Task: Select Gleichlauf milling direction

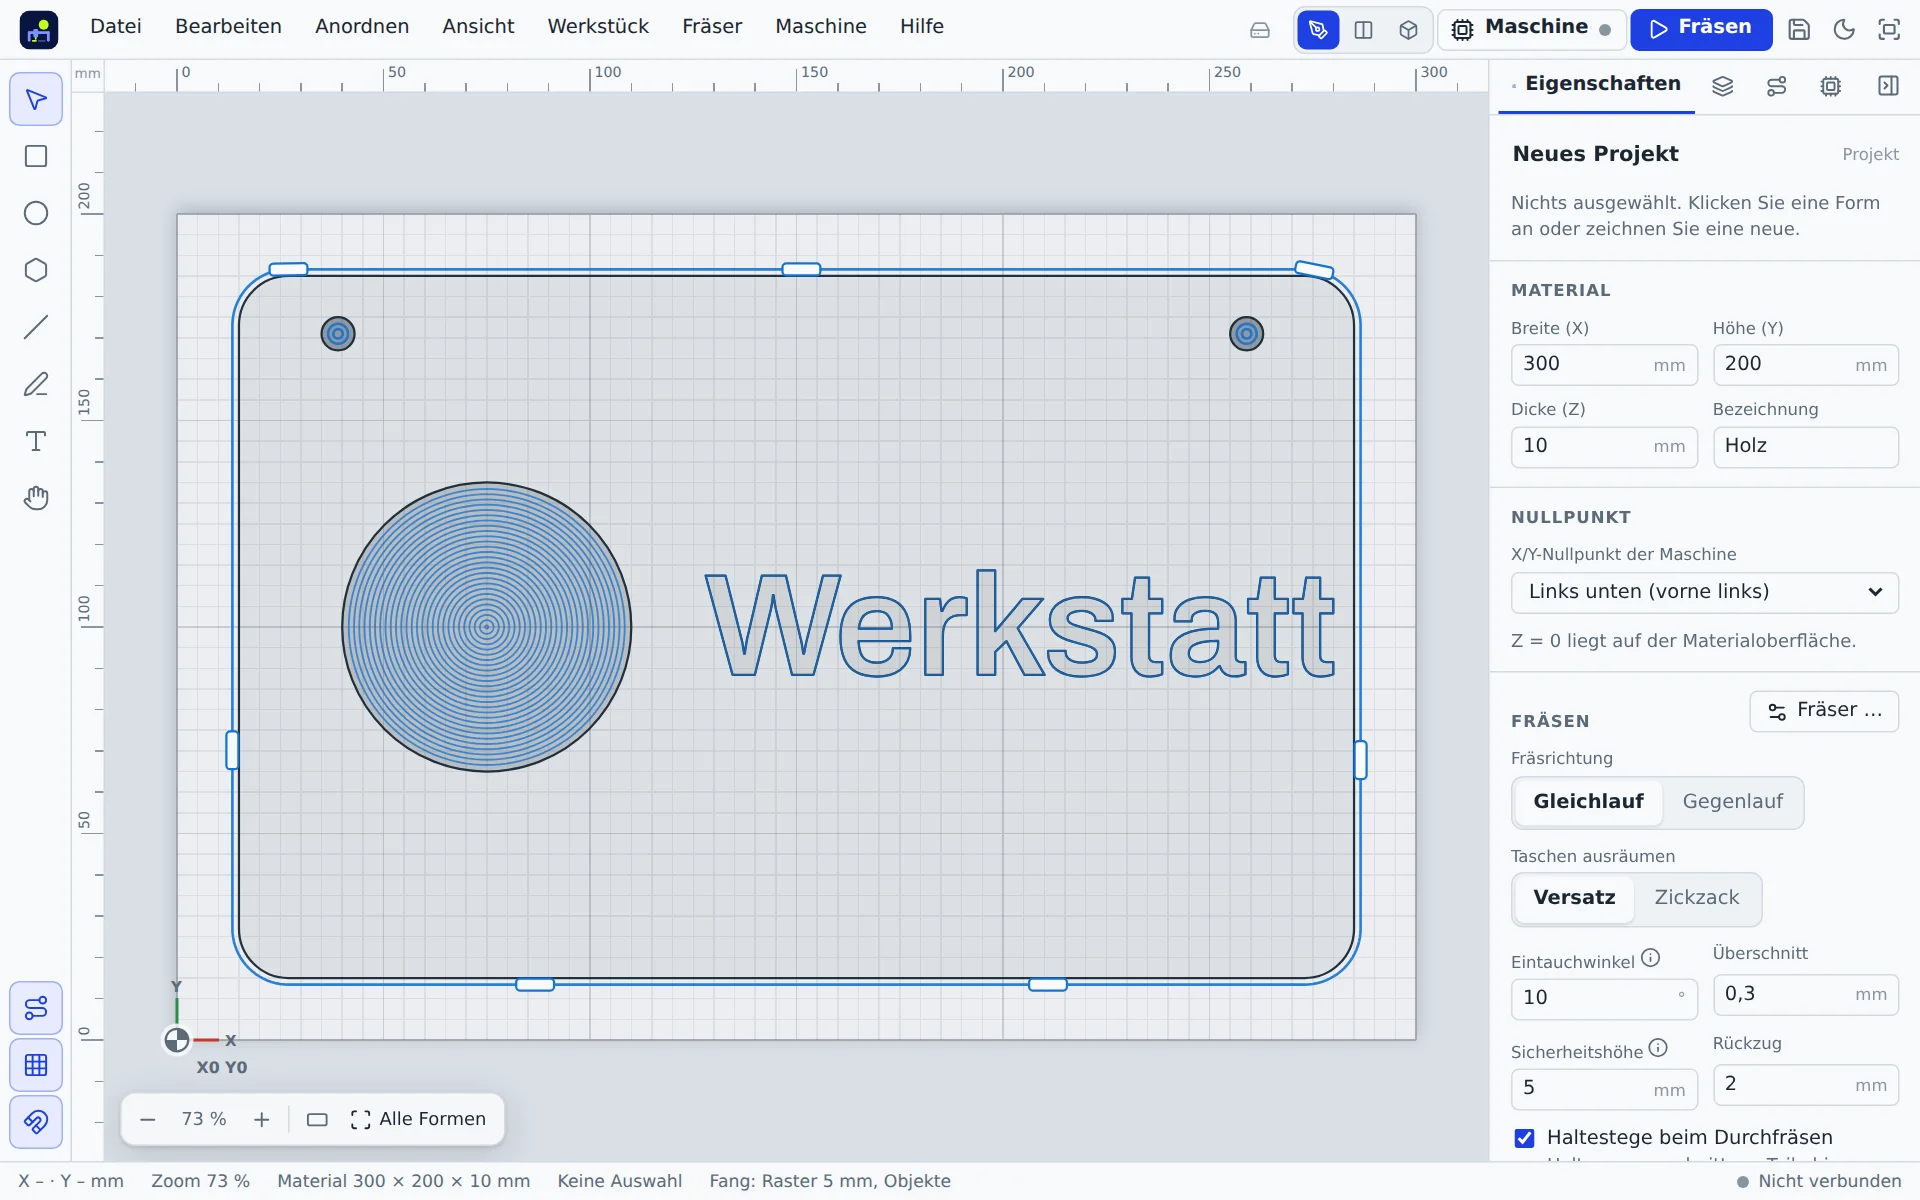Action: coord(1588,802)
